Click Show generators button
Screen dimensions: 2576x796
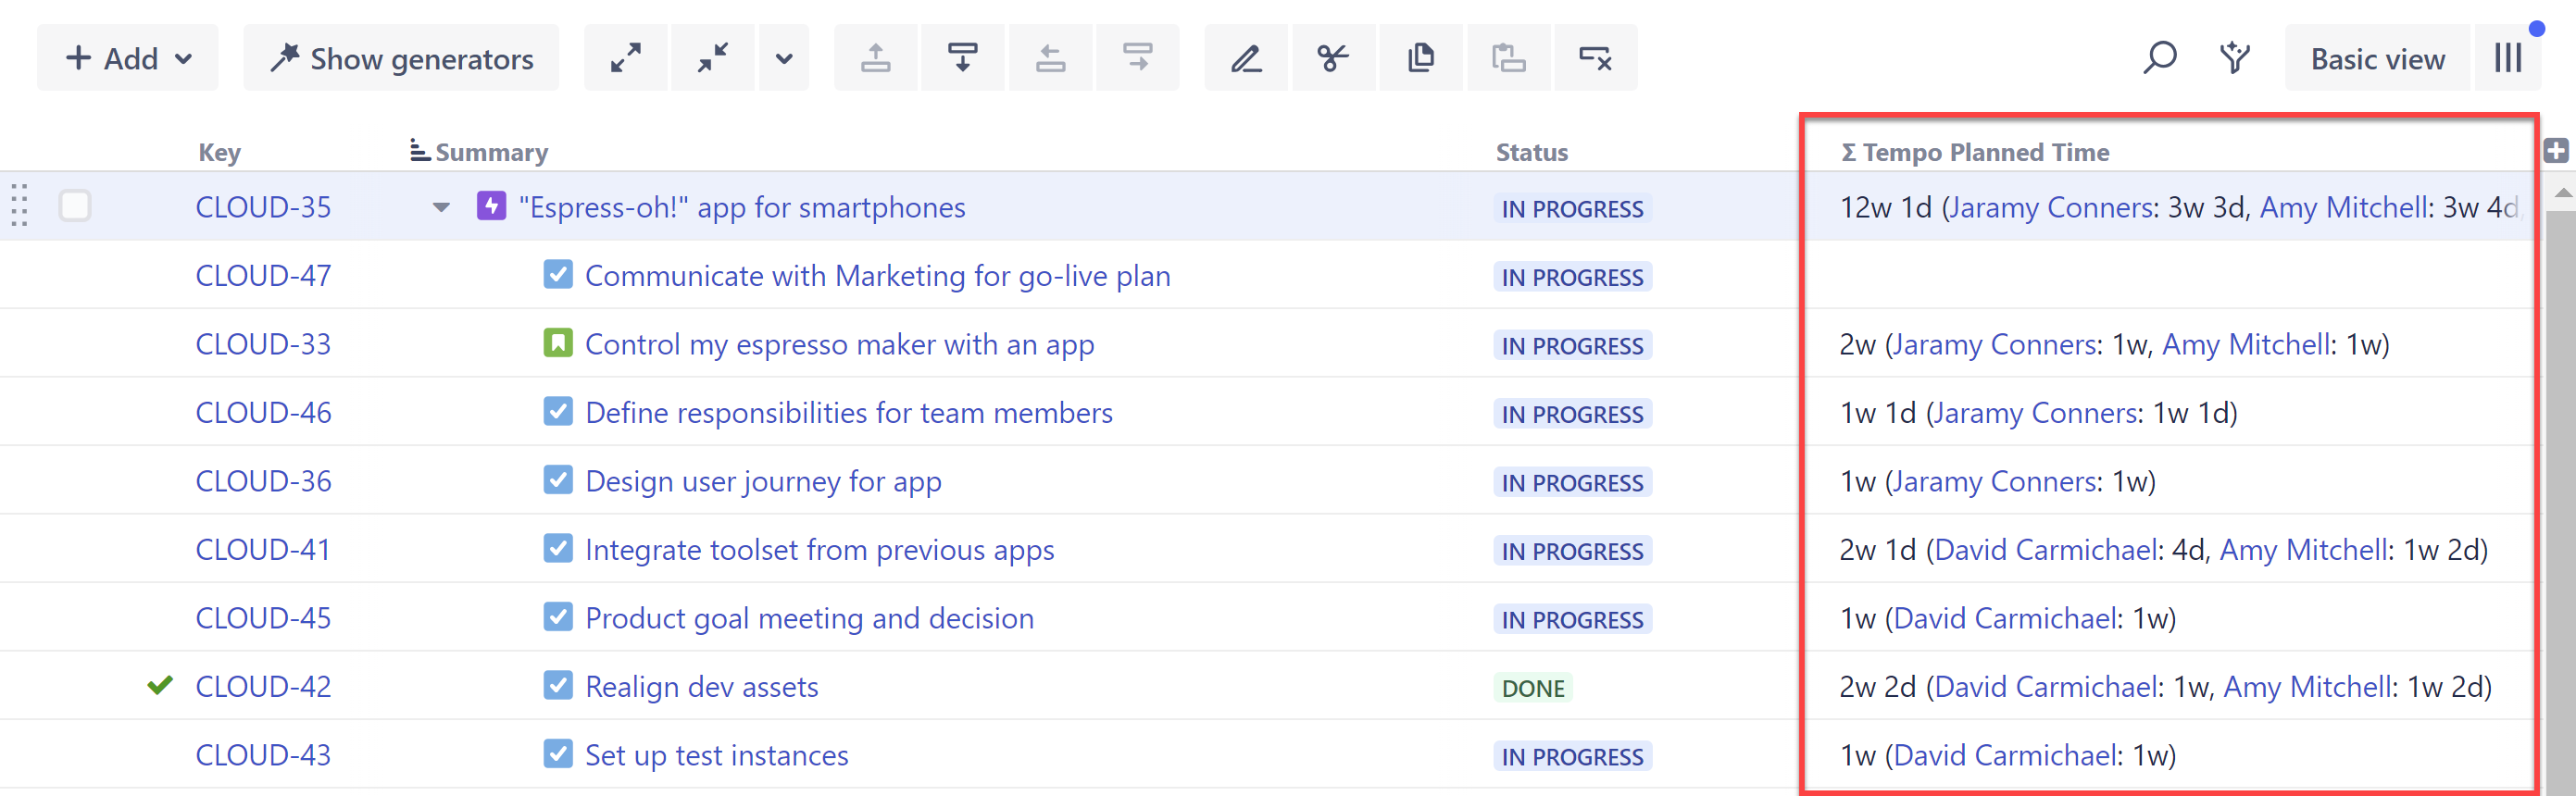click(401, 58)
